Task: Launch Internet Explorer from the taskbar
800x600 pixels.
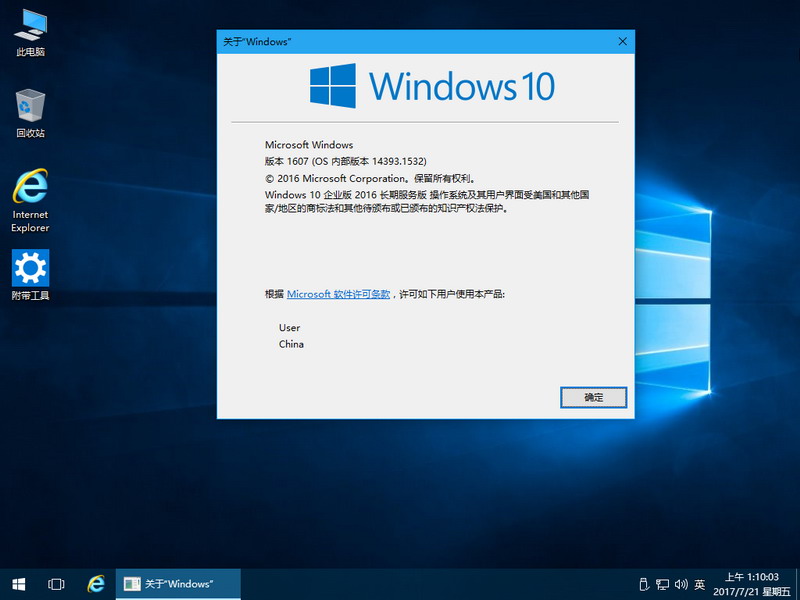Action: (95, 584)
